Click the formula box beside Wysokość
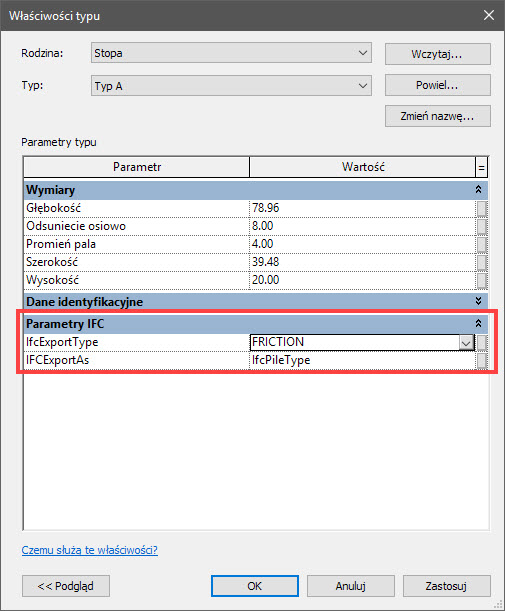Image resolution: width=505 pixels, height=611 pixels. (482, 281)
